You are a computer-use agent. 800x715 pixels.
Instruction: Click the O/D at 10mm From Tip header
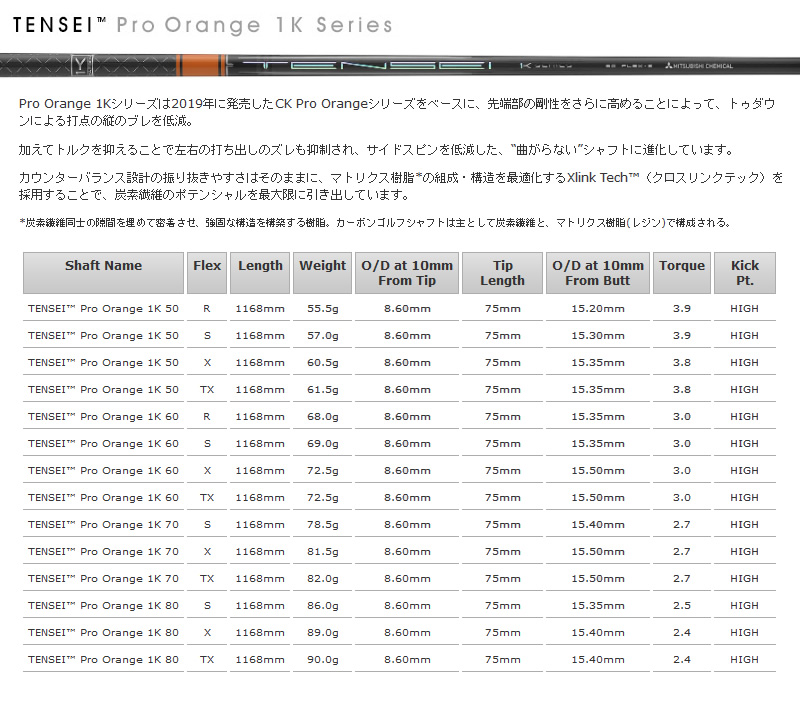tap(407, 273)
